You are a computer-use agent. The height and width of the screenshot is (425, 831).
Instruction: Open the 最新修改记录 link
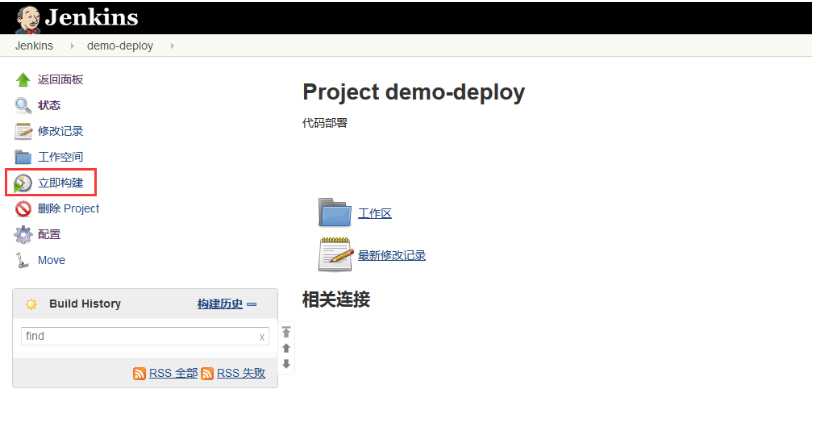pyautogui.click(x=392, y=255)
